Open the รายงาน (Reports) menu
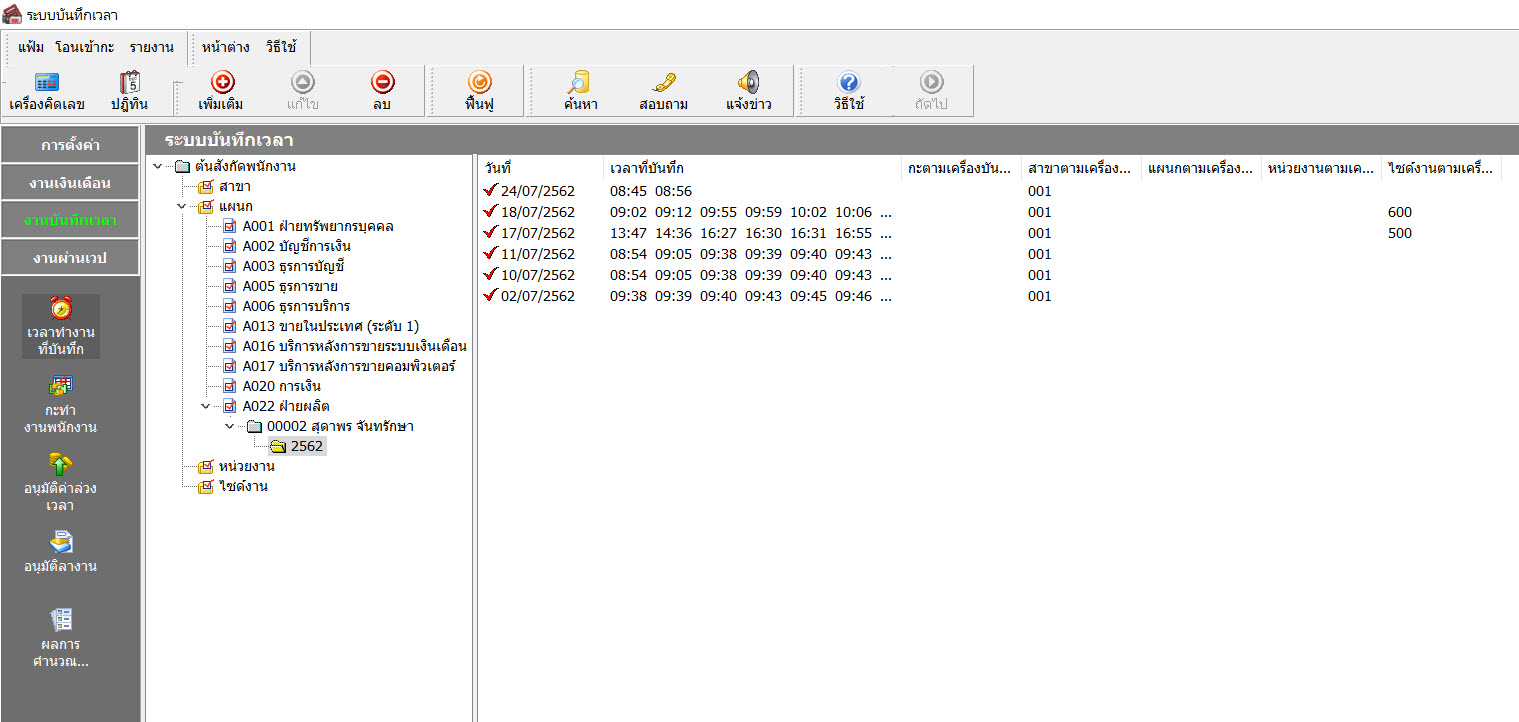Screen dimensions: 1519x722 pyautogui.click(x=151, y=47)
